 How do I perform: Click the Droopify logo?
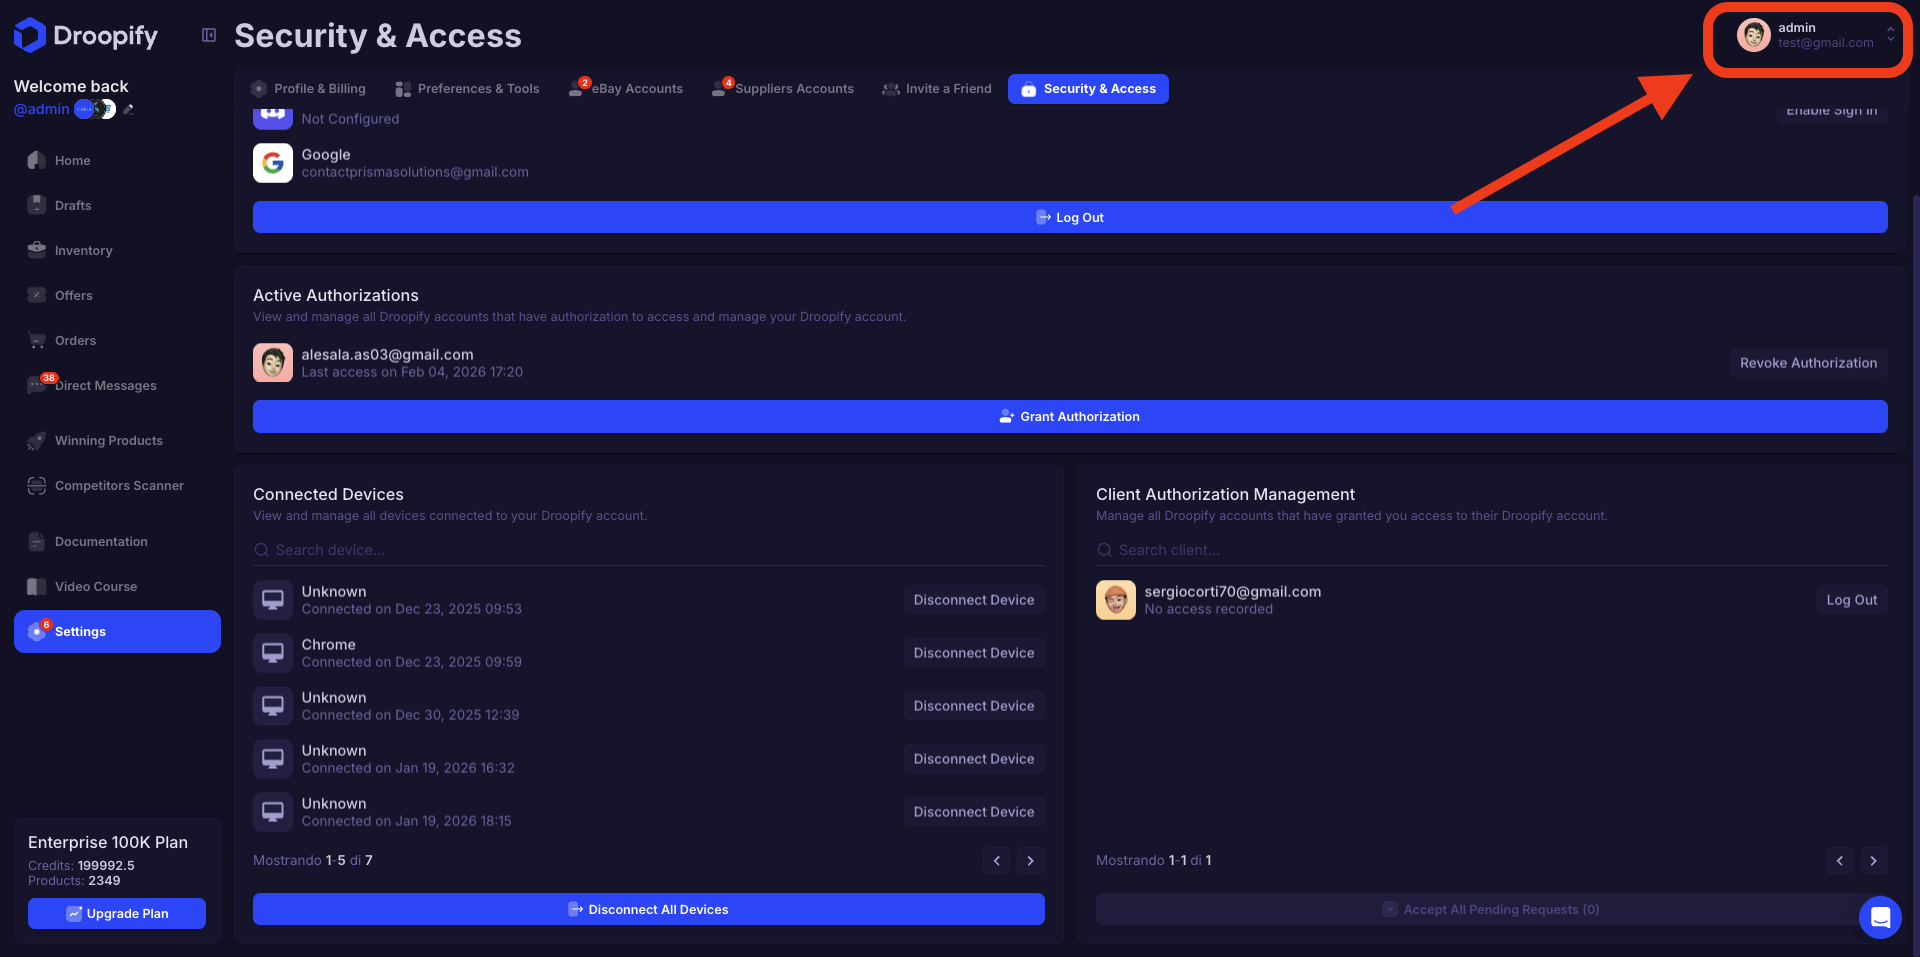coord(86,36)
